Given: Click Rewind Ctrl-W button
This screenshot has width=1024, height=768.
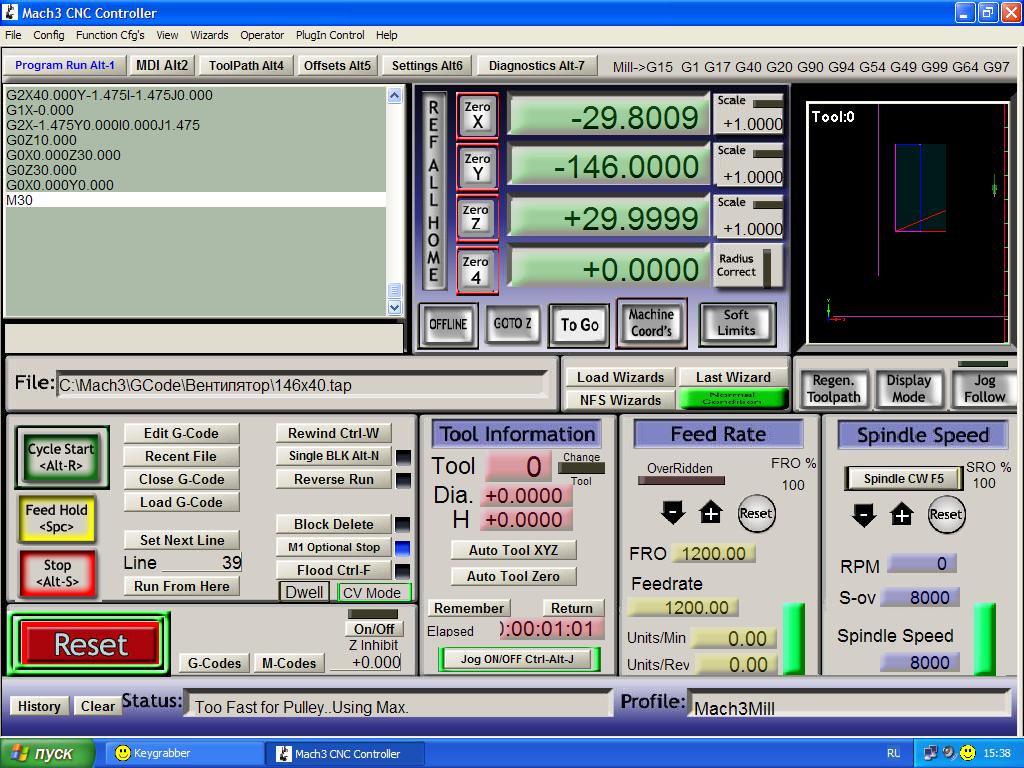Looking at the screenshot, I should pyautogui.click(x=334, y=433).
